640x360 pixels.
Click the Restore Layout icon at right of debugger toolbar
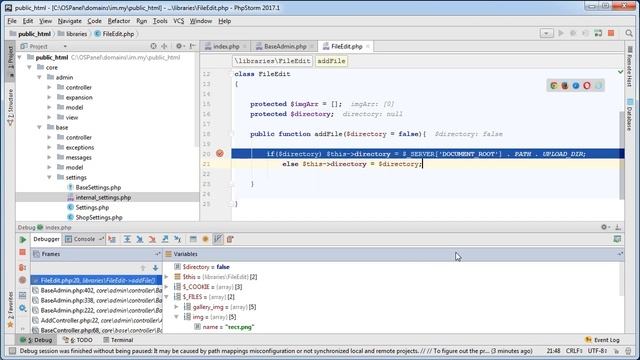click(x=617, y=239)
